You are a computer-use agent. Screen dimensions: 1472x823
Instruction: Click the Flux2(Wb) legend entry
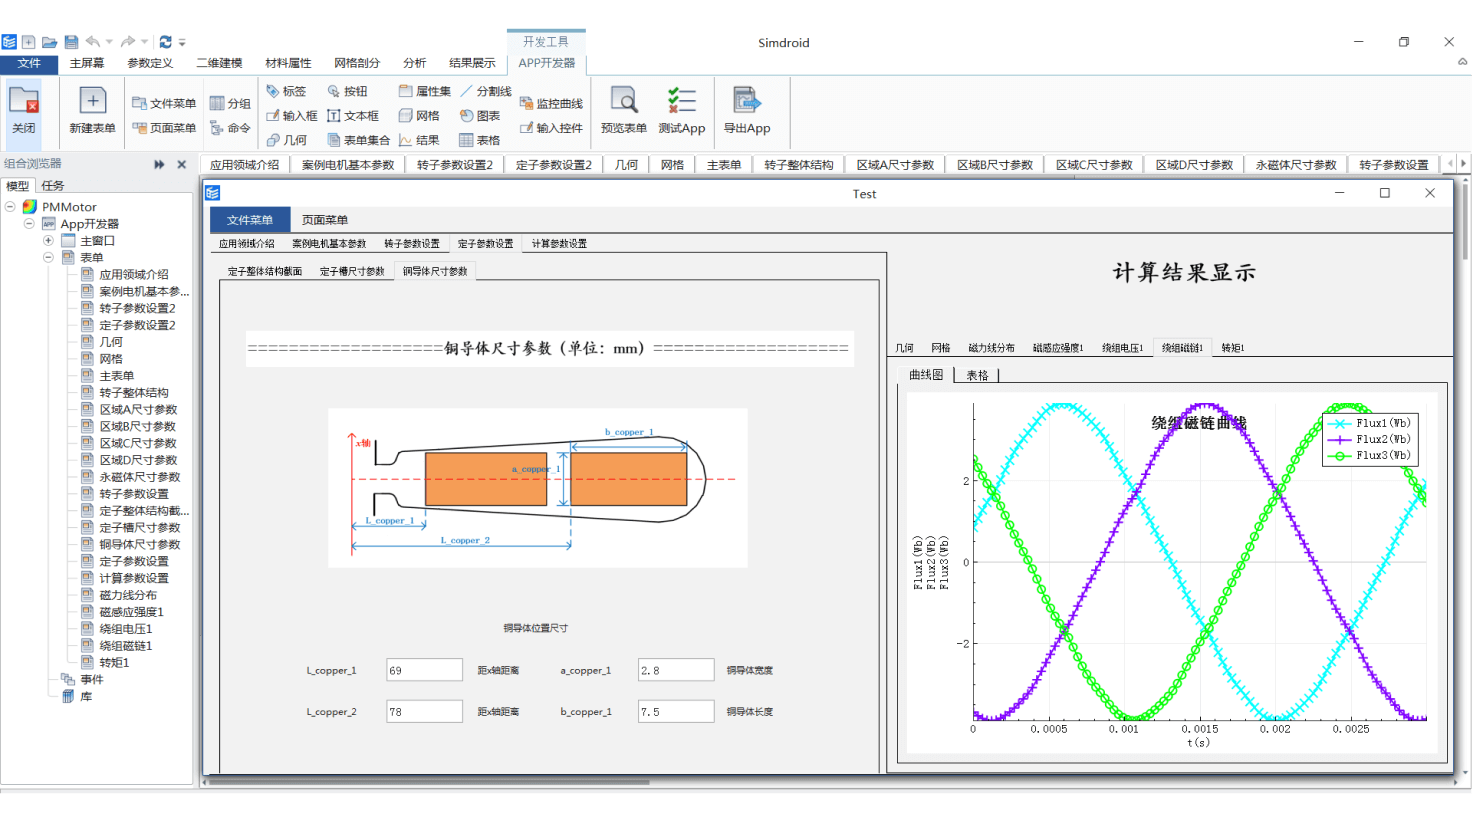coord(1370,439)
